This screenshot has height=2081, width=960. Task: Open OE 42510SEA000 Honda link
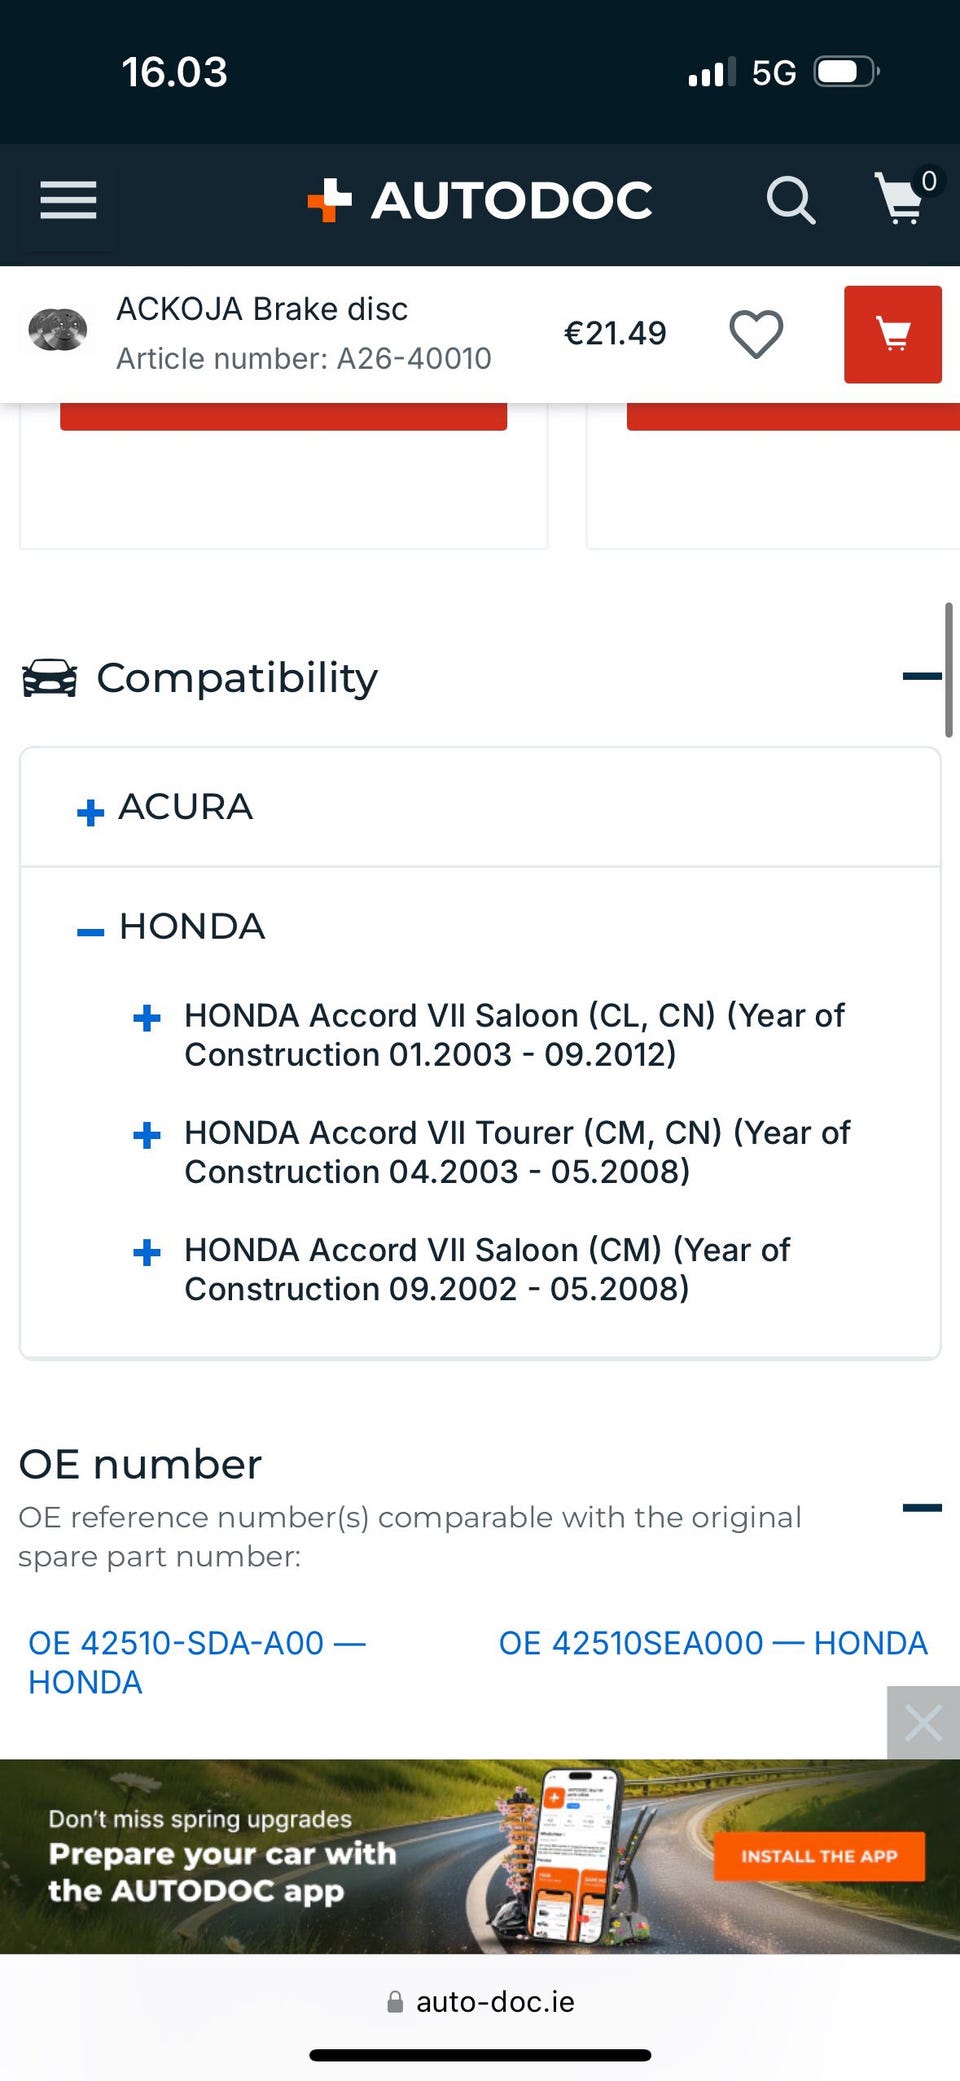coord(713,1643)
